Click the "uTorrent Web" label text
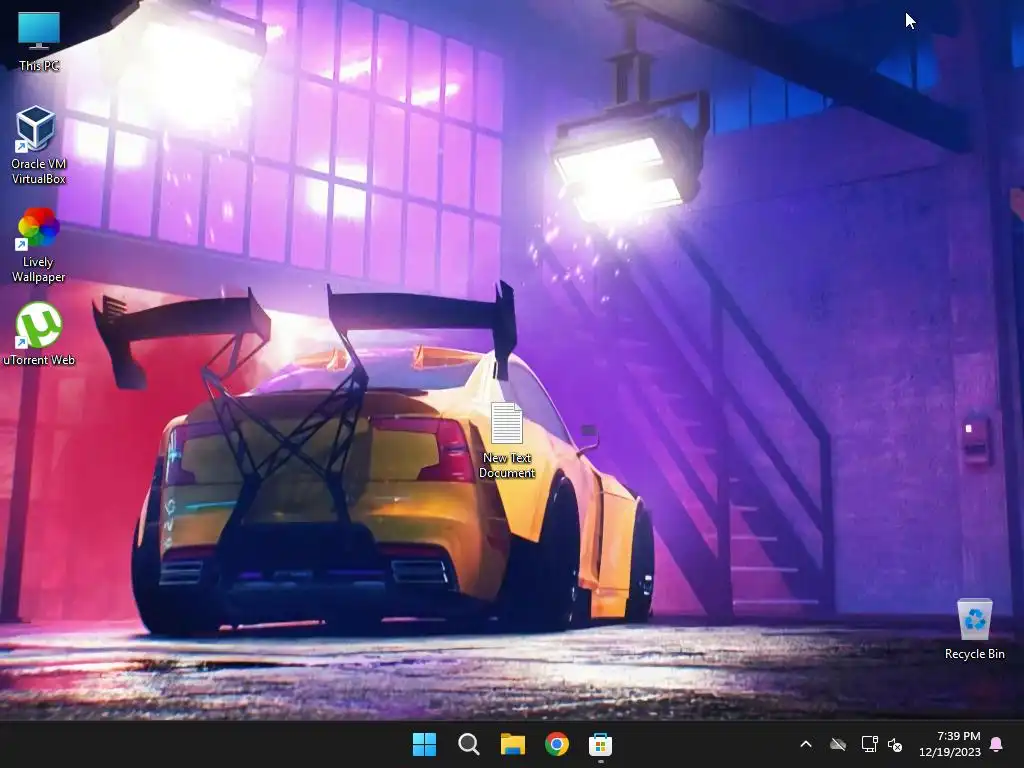1024x768 pixels. [39, 360]
